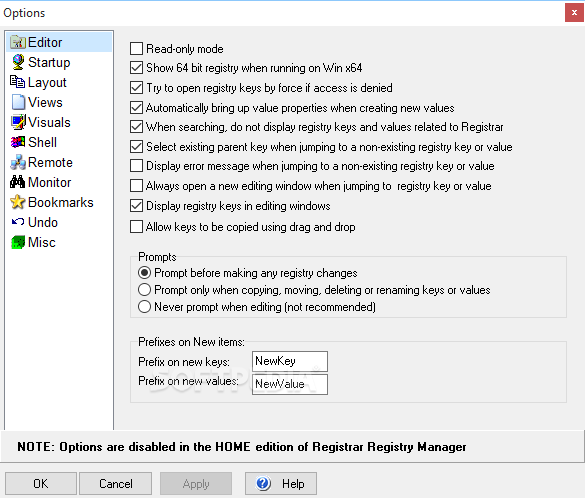
Task: Open the Editor options page
Action: coord(59,42)
